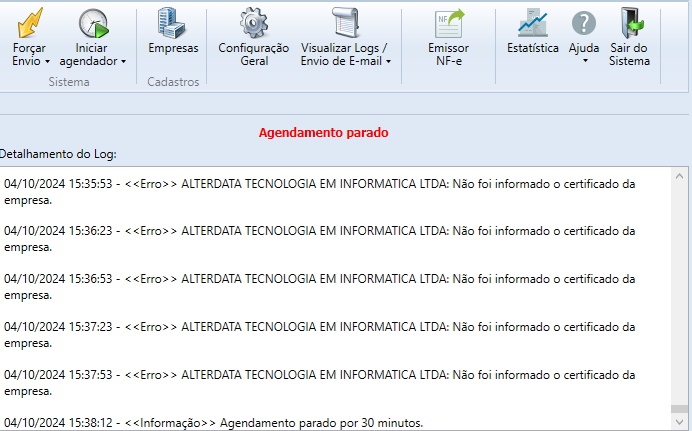The image size is (692, 431).
Task: Click the 'Detalhamento do Log:' label
Action: pos(58,154)
